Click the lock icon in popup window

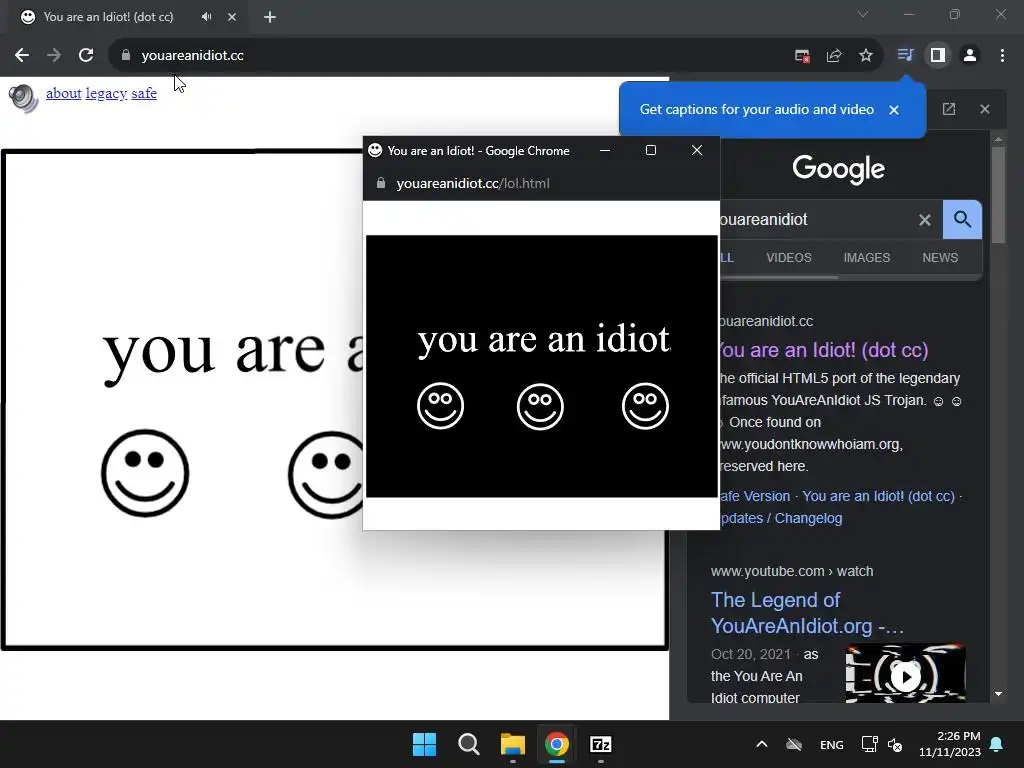[381, 184]
